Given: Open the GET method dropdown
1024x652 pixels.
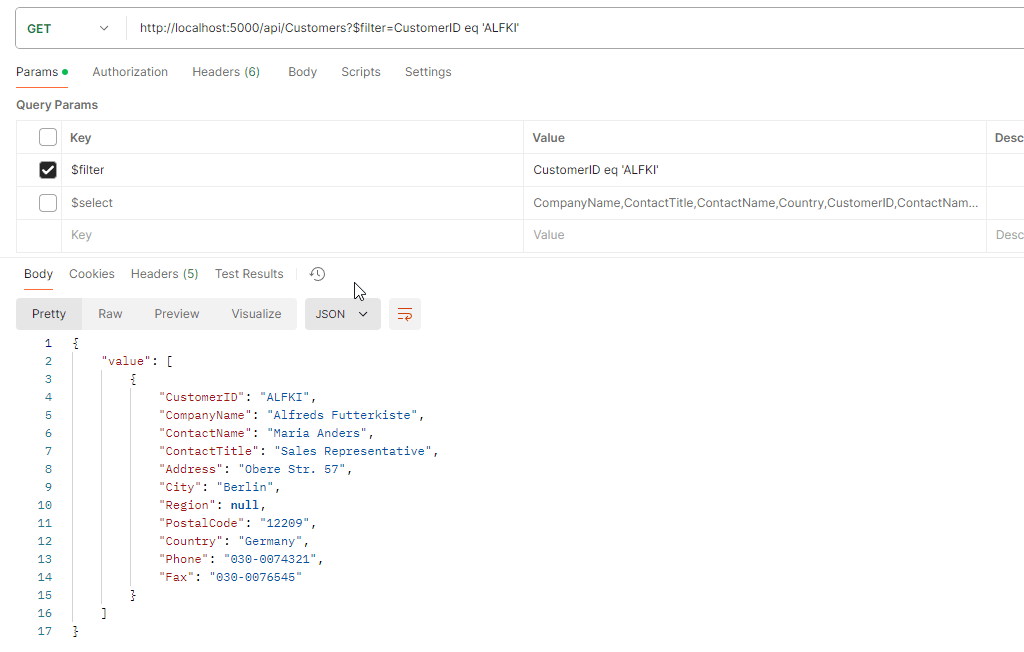Looking at the screenshot, I should 68,29.
